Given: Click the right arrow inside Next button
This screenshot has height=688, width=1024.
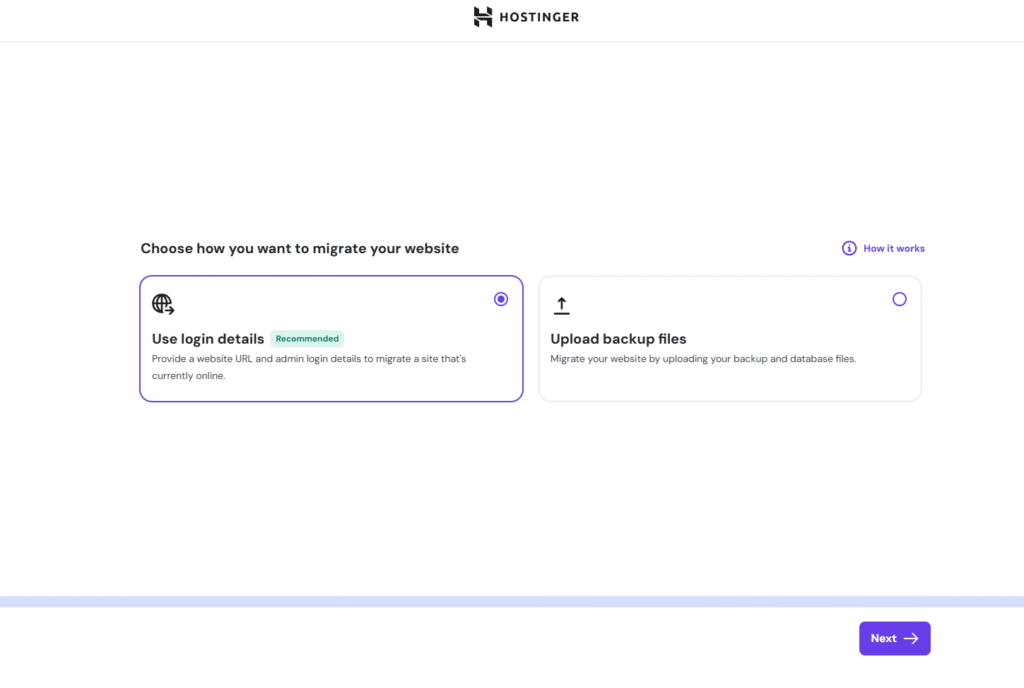Looking at the screenshot, I should point(911,638).
